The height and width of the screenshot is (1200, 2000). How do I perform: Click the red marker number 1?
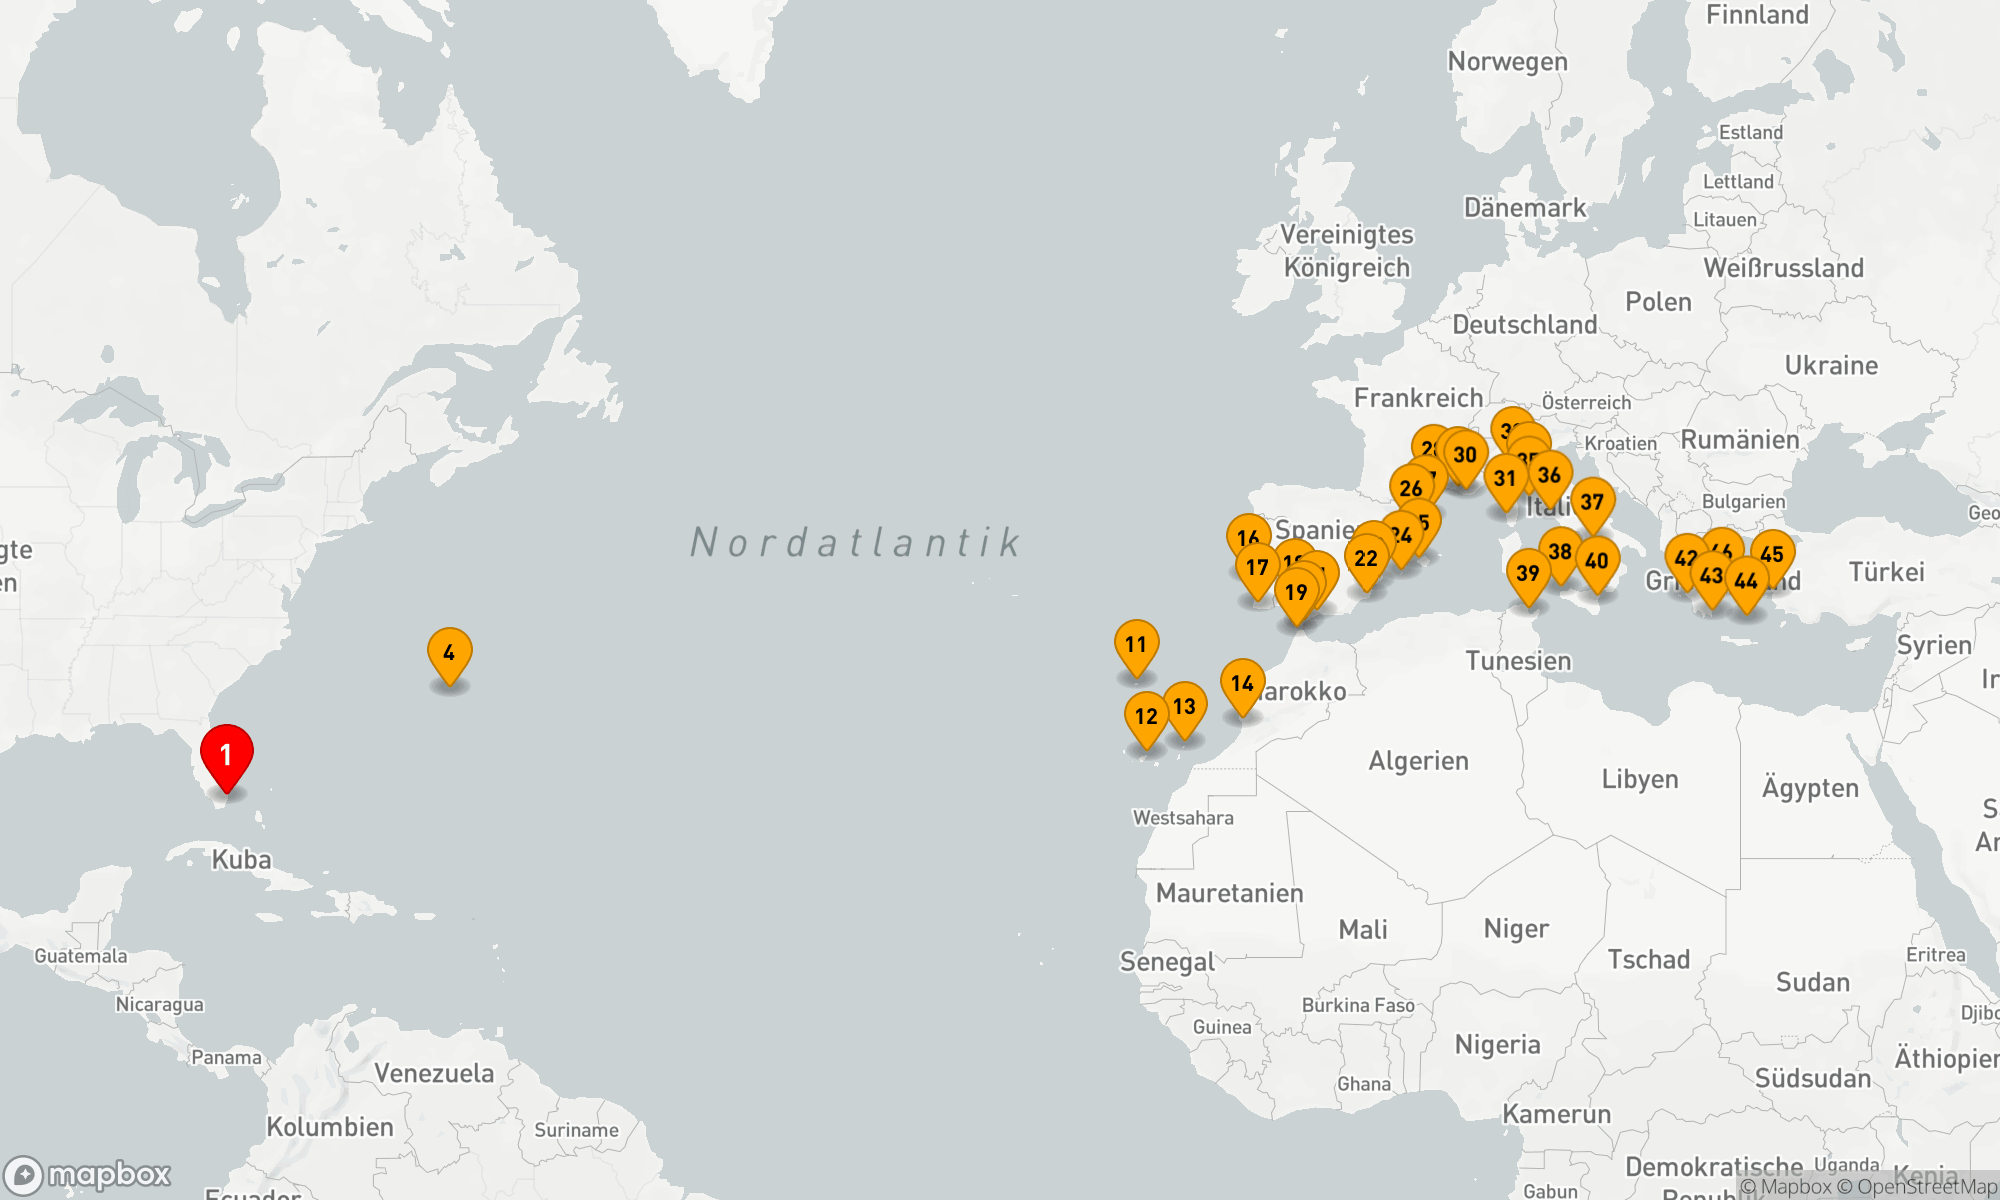[x=227, y=755]
